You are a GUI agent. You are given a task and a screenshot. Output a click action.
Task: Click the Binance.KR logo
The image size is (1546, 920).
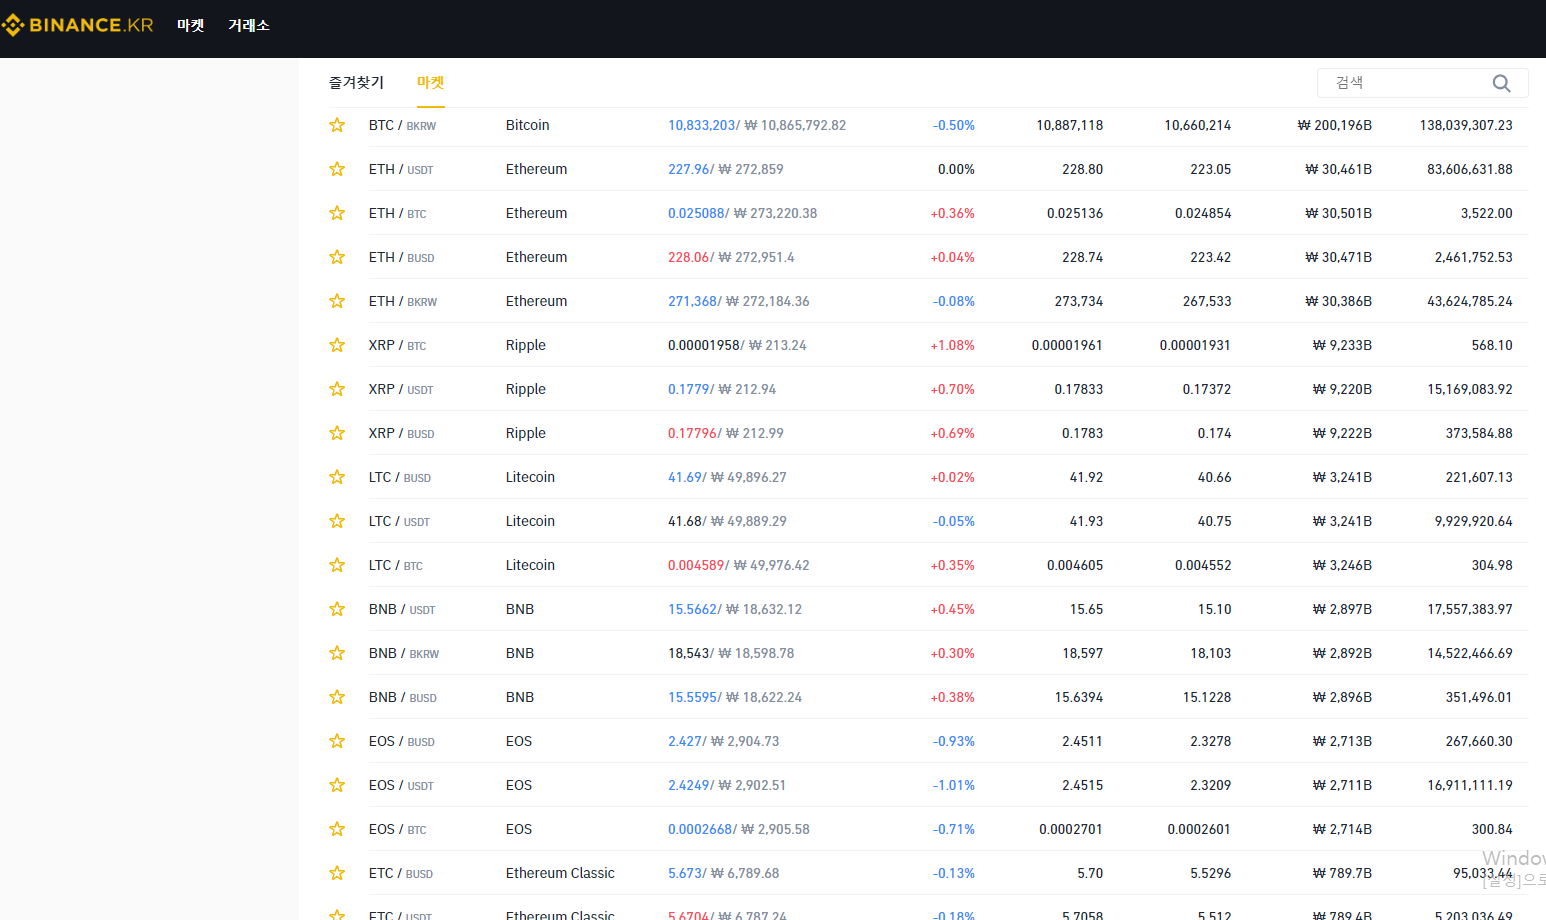(77, 25)
